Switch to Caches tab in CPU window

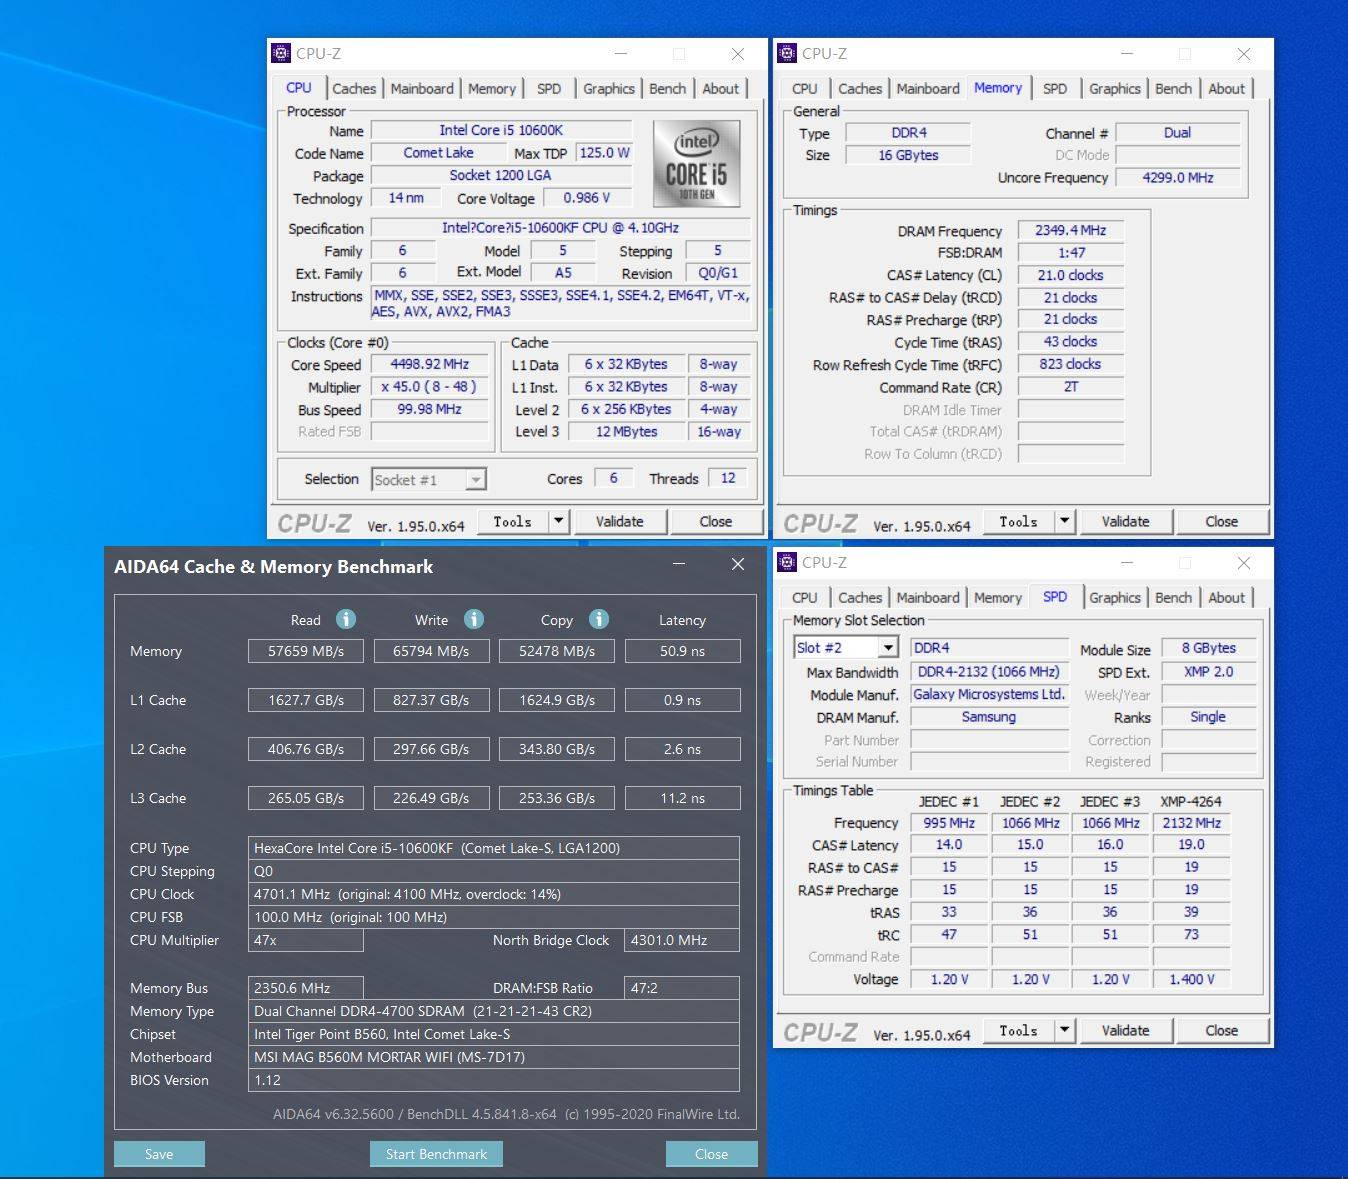(354, 88)
